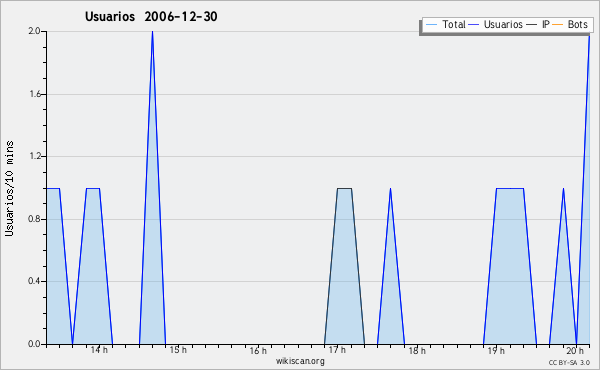The image size is (600, 370).
Task: Click the 1.6 y-axis value
Action: point(34,94)
